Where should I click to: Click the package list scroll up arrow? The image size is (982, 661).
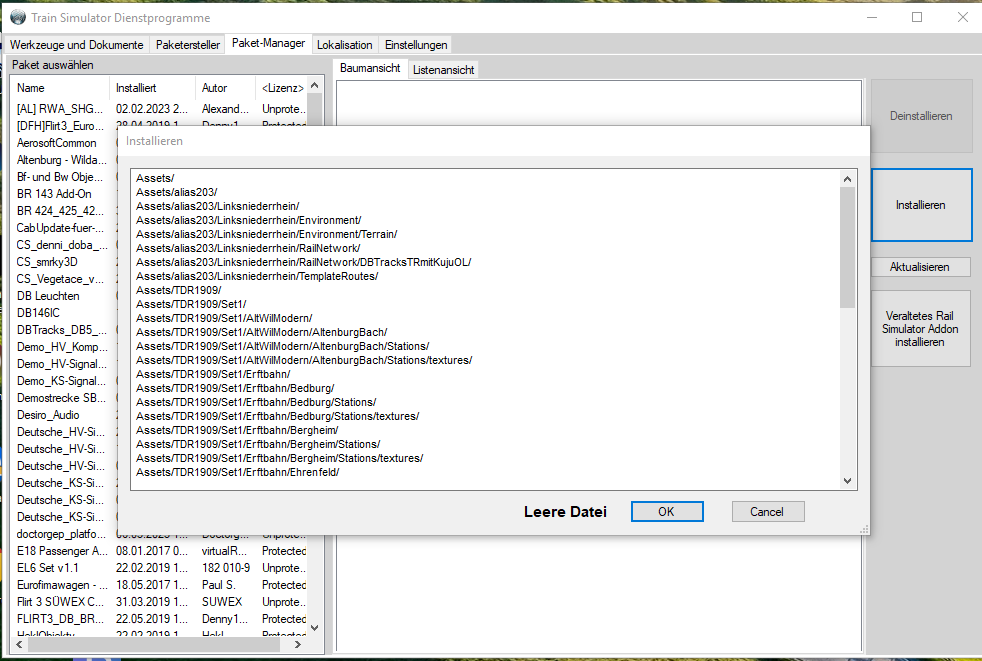point(314,85)
